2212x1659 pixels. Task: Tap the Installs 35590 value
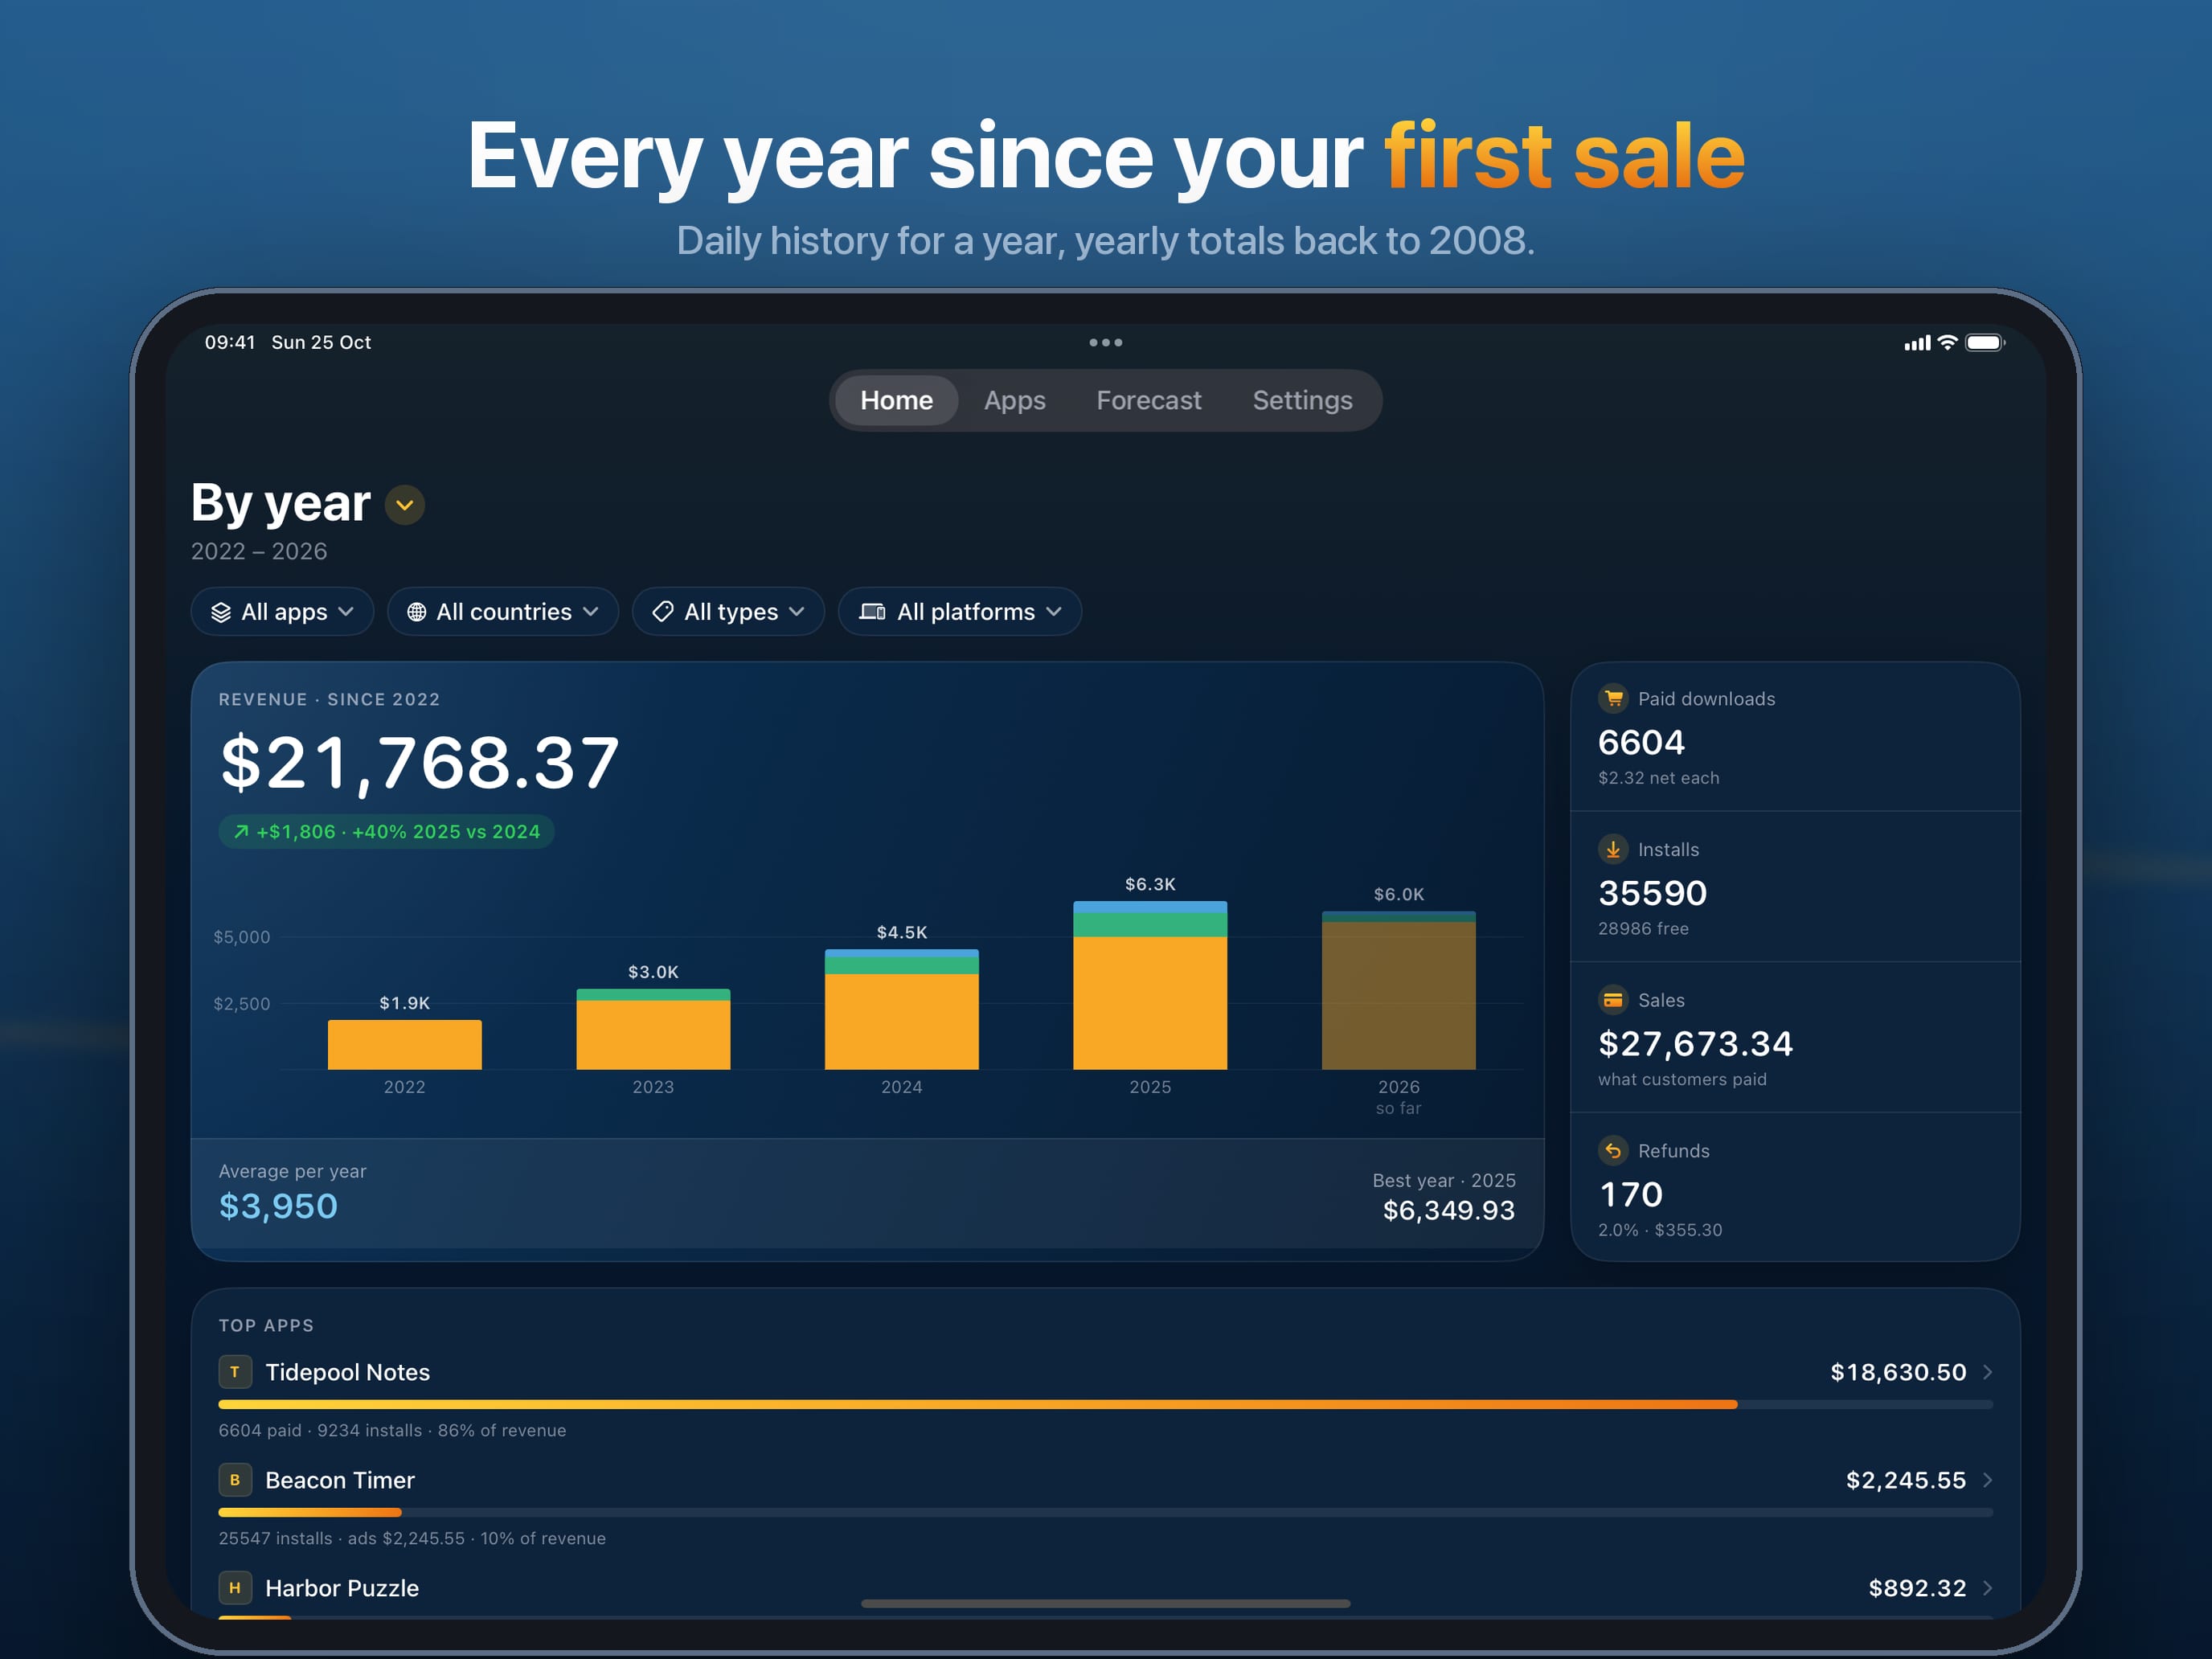(x=1652, y=893)
